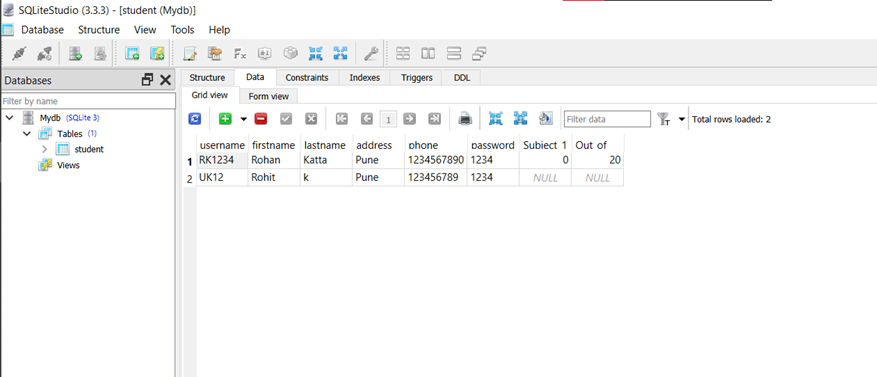Switch to Form view tab
877x377 pixels.
(x=268, y=96)
